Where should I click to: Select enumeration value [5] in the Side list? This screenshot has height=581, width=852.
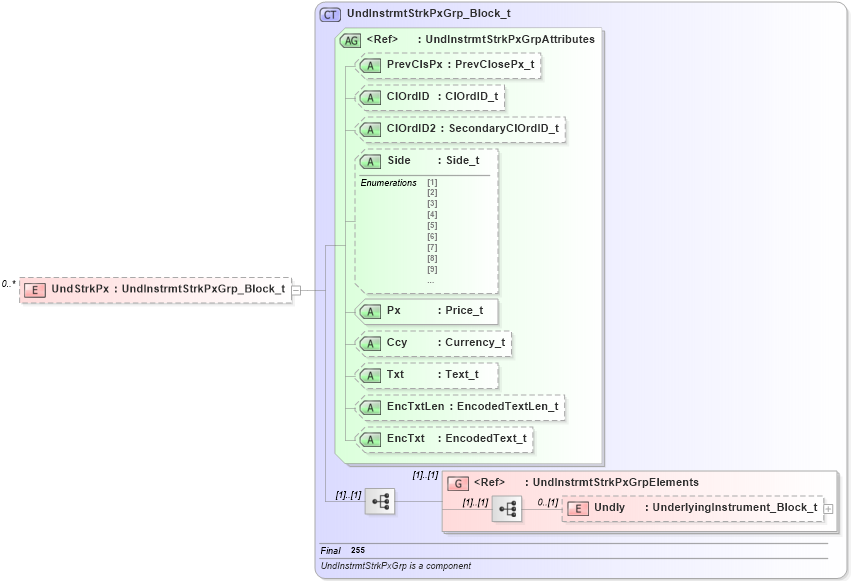tap(430, 226)
